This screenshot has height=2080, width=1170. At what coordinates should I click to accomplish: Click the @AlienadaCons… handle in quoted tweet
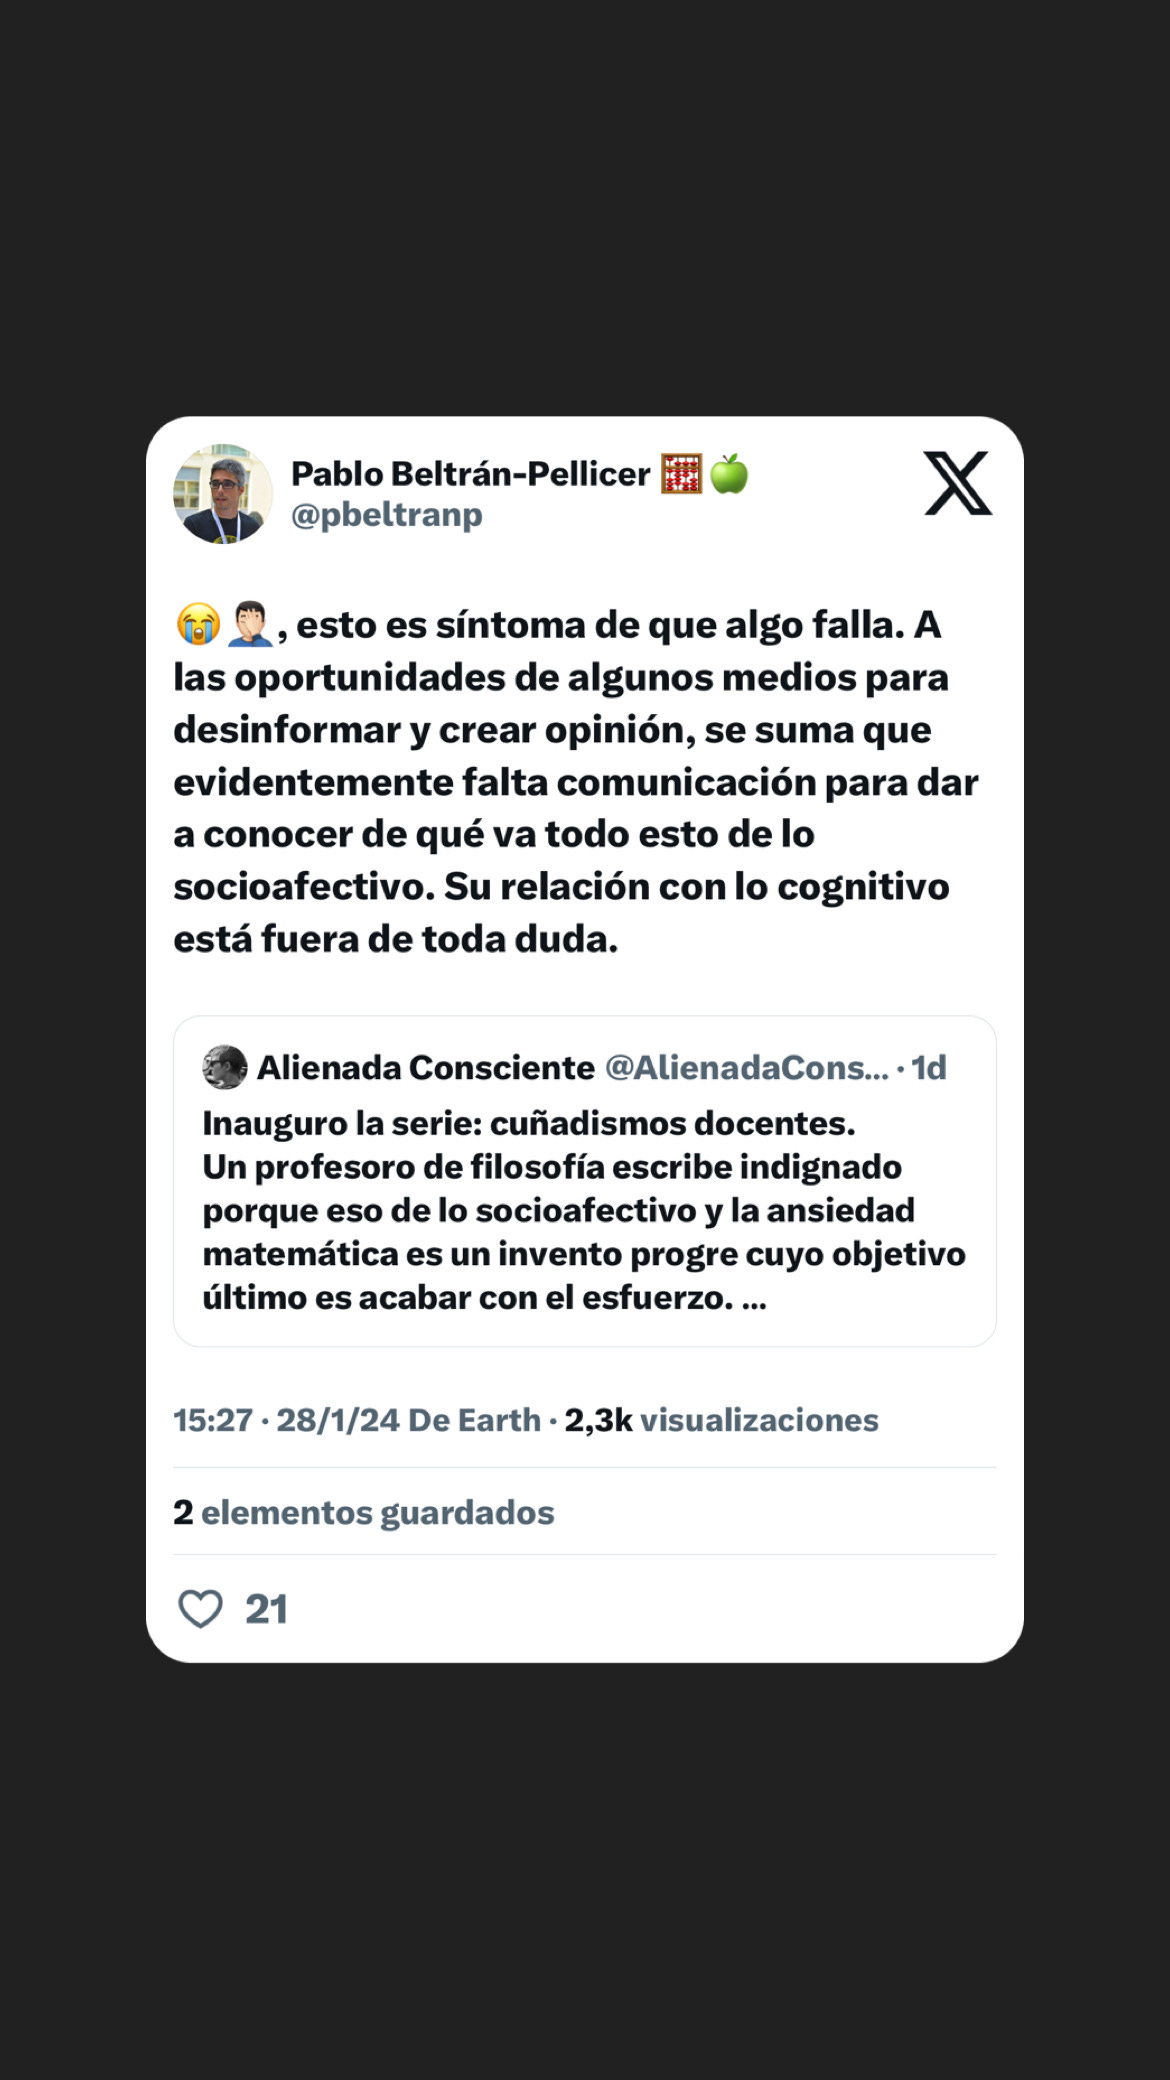point(747,1068)
